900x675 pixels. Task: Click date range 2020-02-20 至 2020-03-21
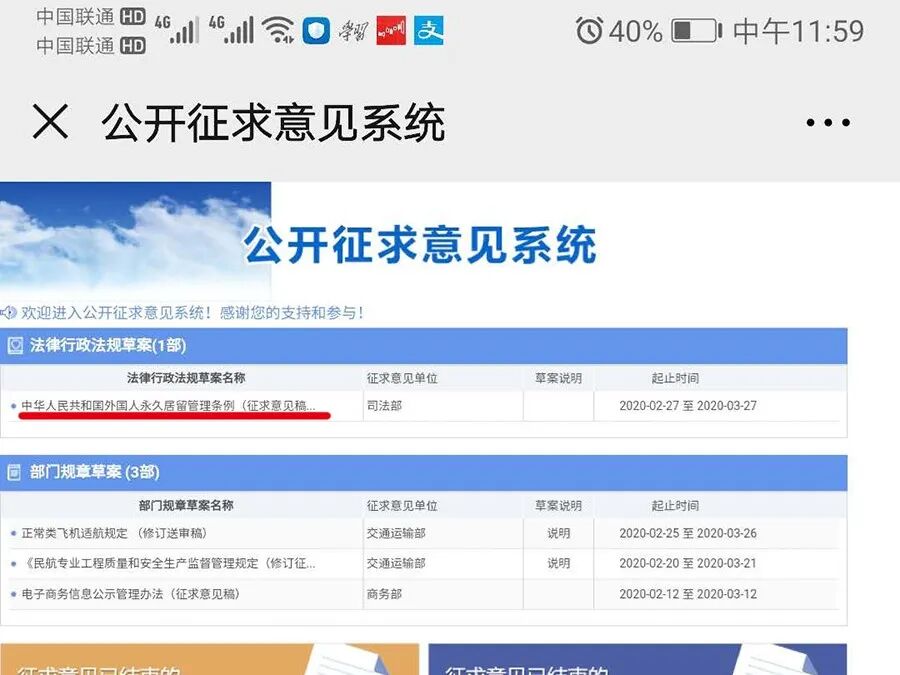(x=688, y=564)
